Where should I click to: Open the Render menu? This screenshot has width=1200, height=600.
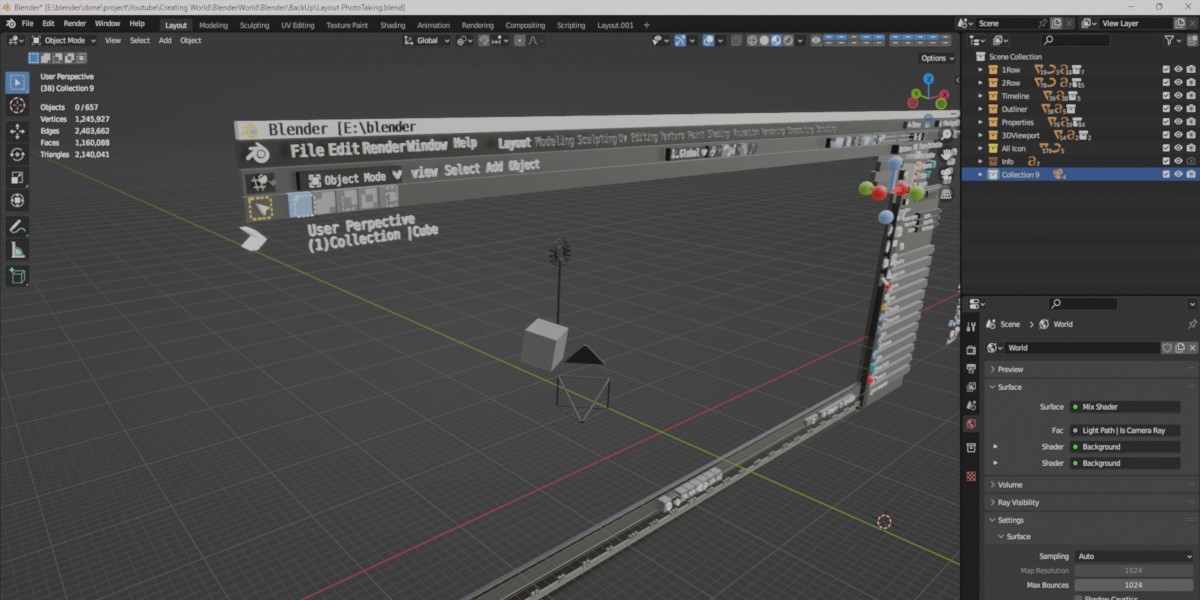[74, 22]
